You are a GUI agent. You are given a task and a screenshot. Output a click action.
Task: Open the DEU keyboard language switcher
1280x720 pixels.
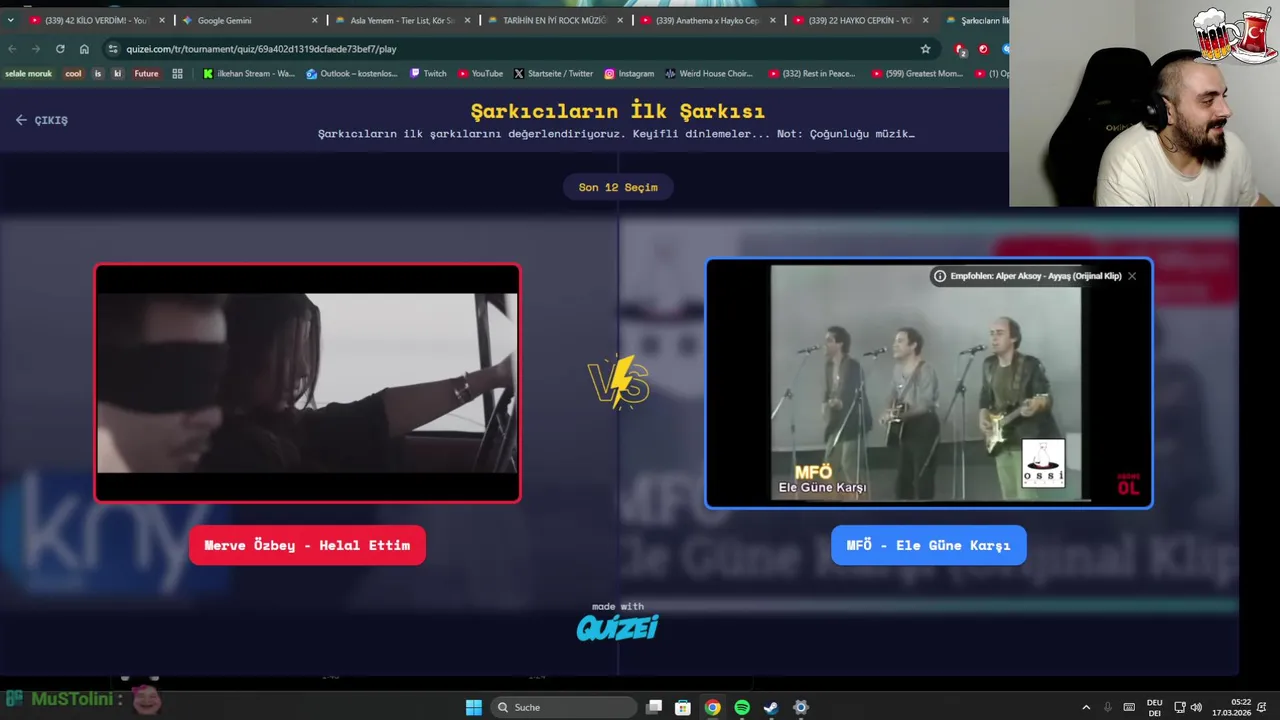point(1154,707)
